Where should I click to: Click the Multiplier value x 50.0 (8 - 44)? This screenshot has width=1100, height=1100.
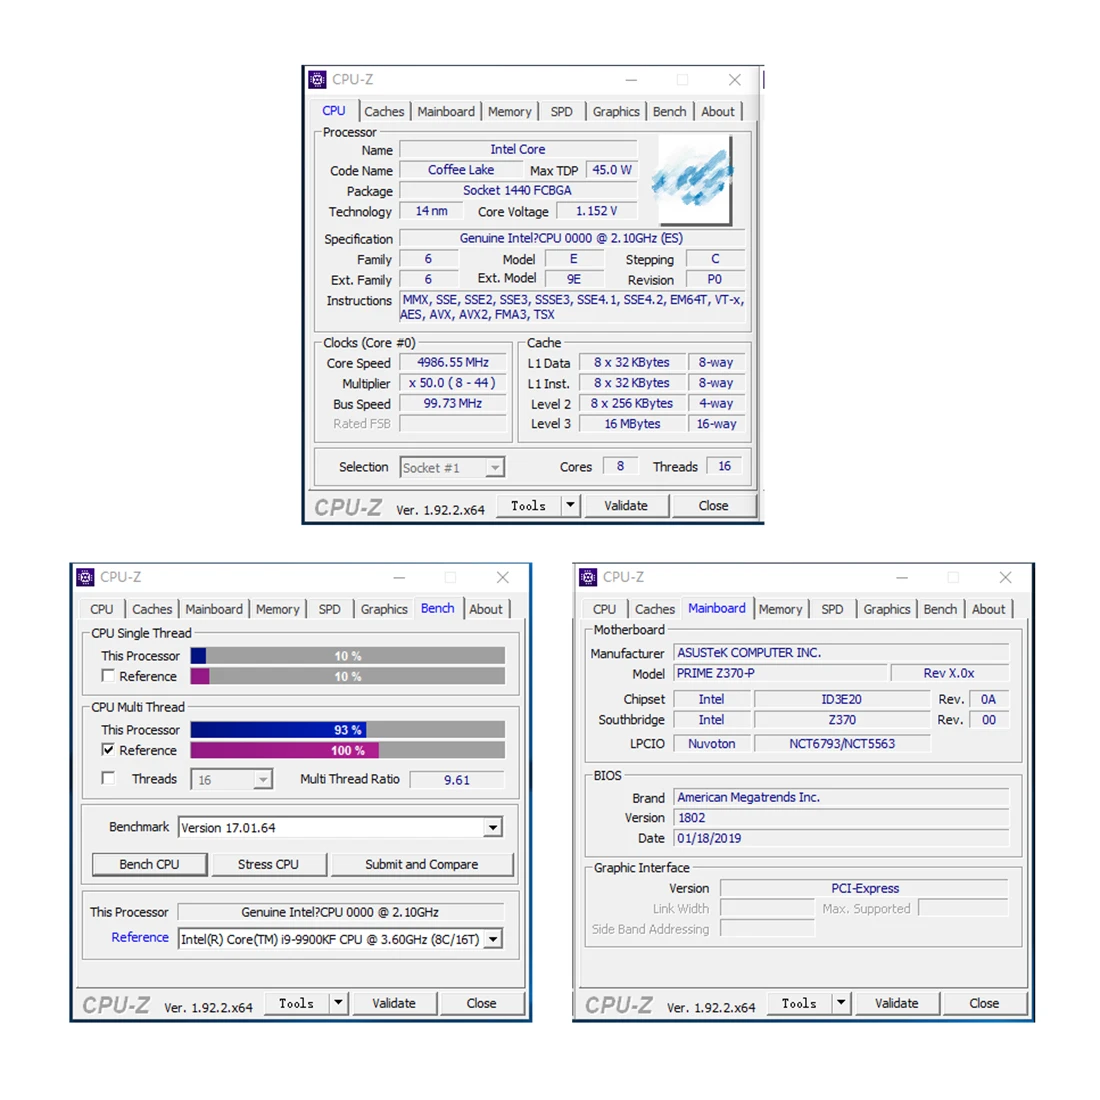click(x=452, y=382)
